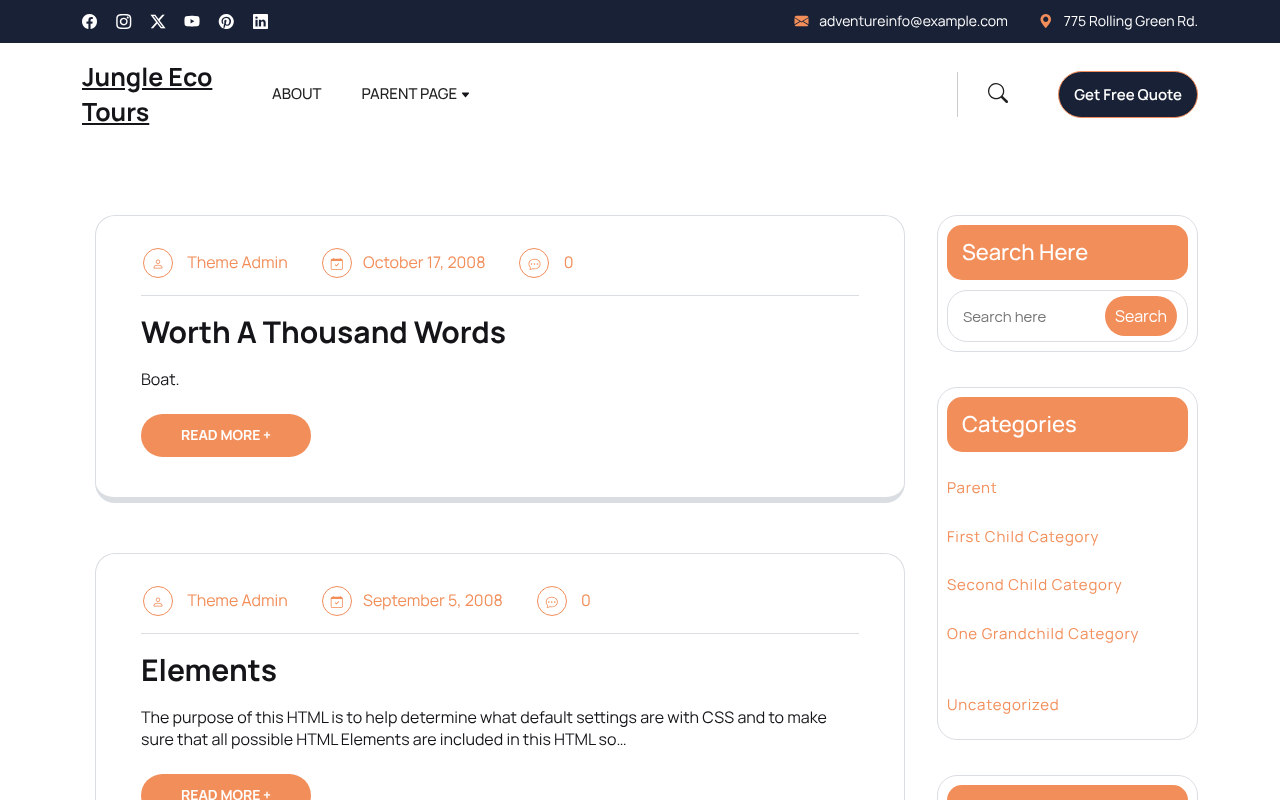
Task: Click the email envelope icon
Action: click(x=801, y=21)
